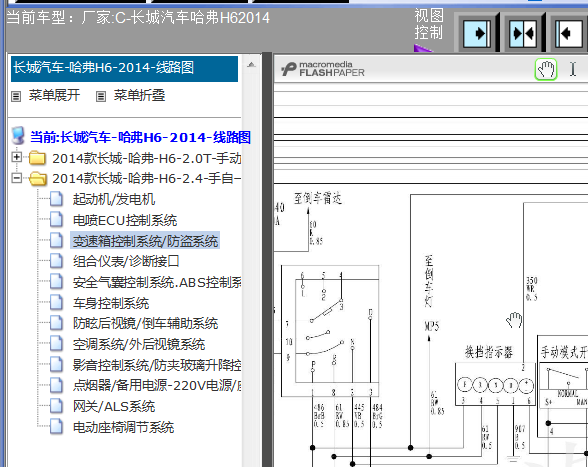Open 网关/ALS系统 diagram
This screenshot has height=467, width=588.
(114, 406)
